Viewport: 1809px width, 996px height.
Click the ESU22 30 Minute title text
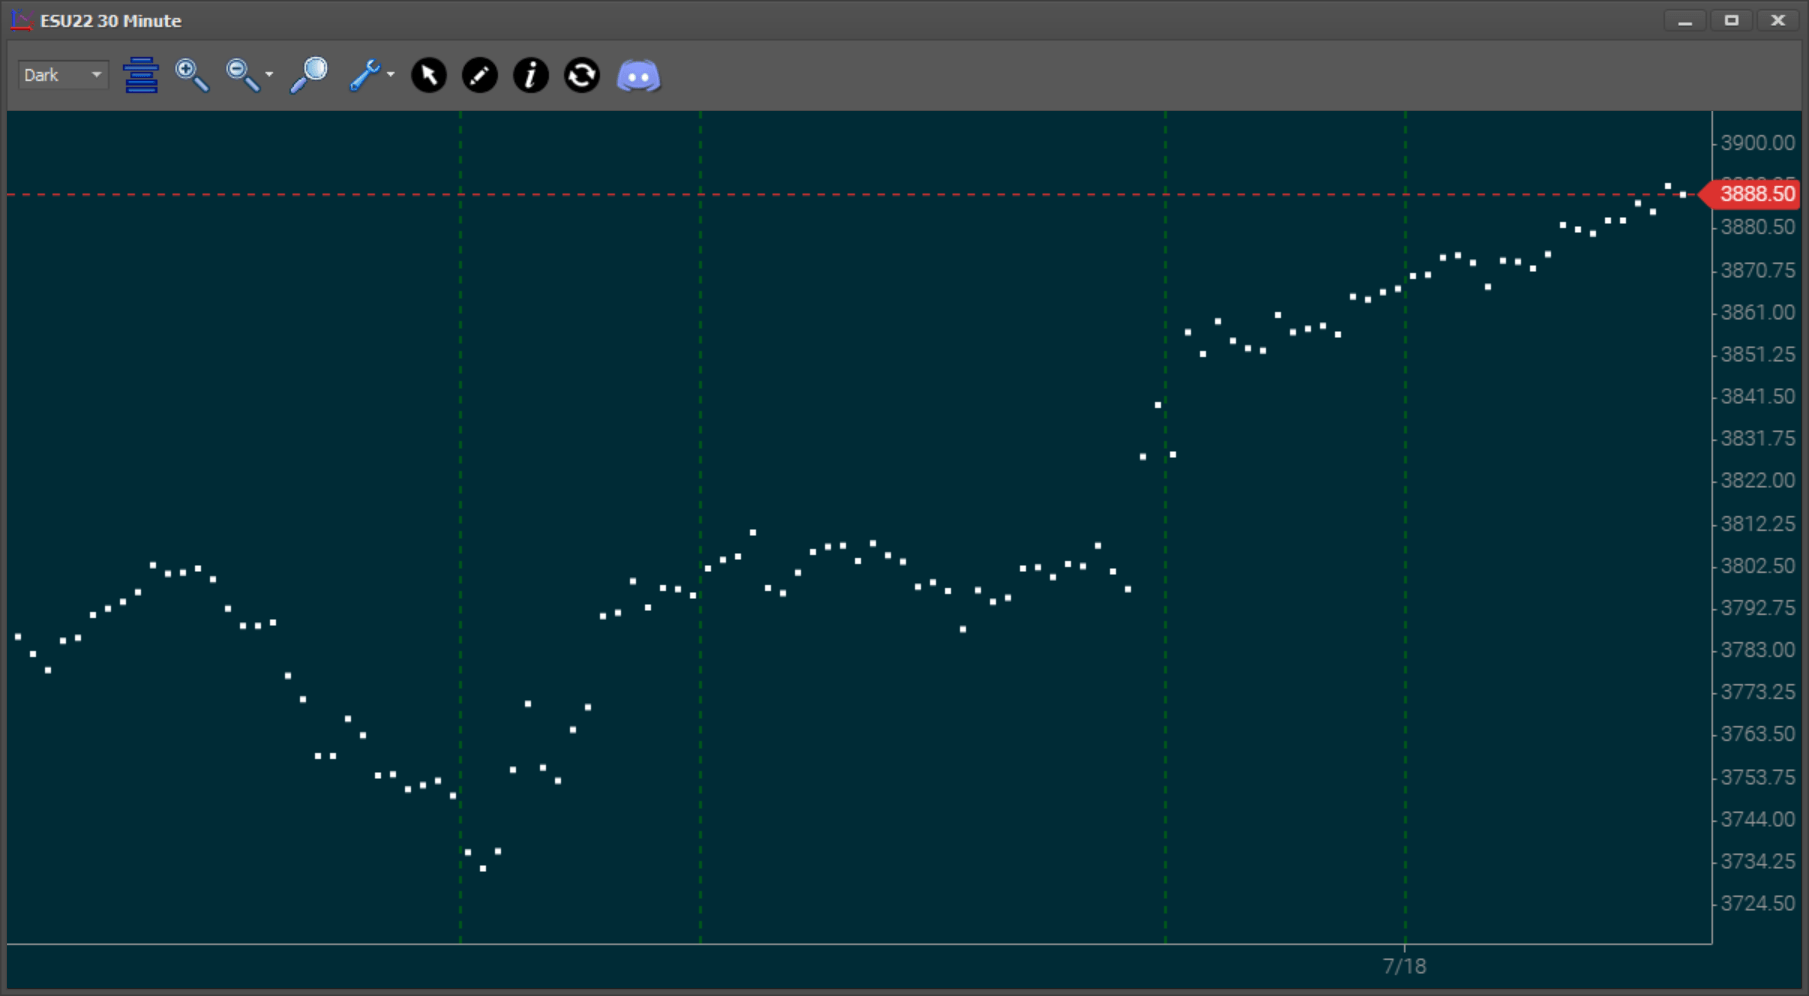coord(109,20)
